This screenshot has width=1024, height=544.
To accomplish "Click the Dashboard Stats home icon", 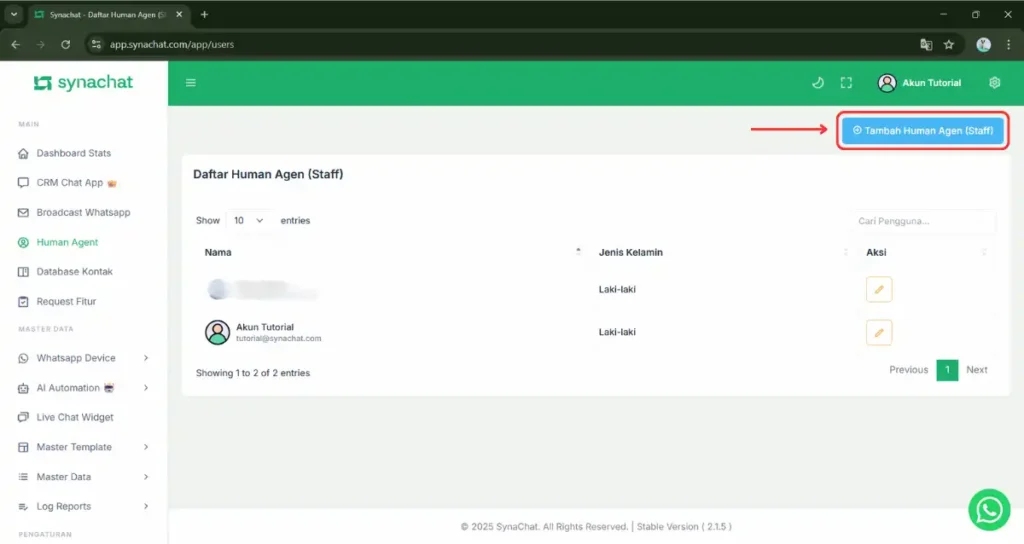I will point(24,153).
